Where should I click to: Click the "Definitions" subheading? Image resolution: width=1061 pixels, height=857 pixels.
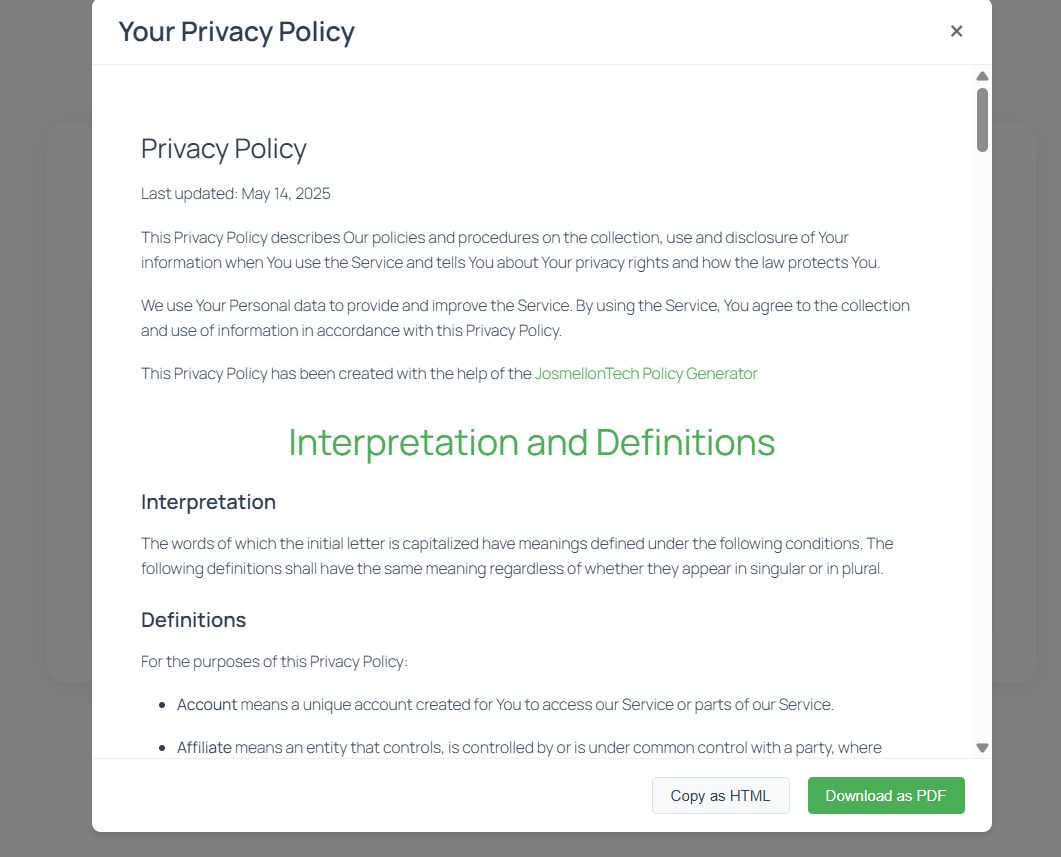point(193,620)
